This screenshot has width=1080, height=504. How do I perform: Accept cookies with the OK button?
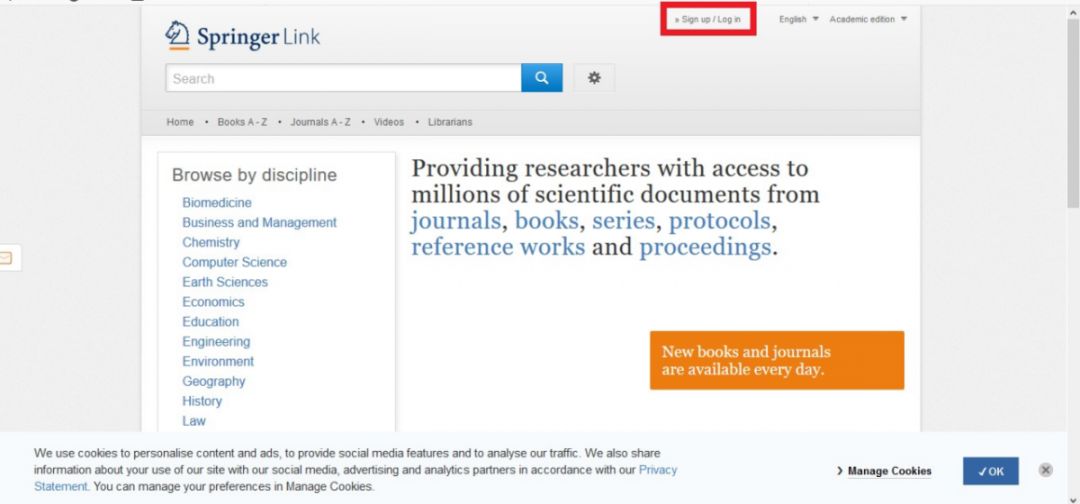pos(990,471)
